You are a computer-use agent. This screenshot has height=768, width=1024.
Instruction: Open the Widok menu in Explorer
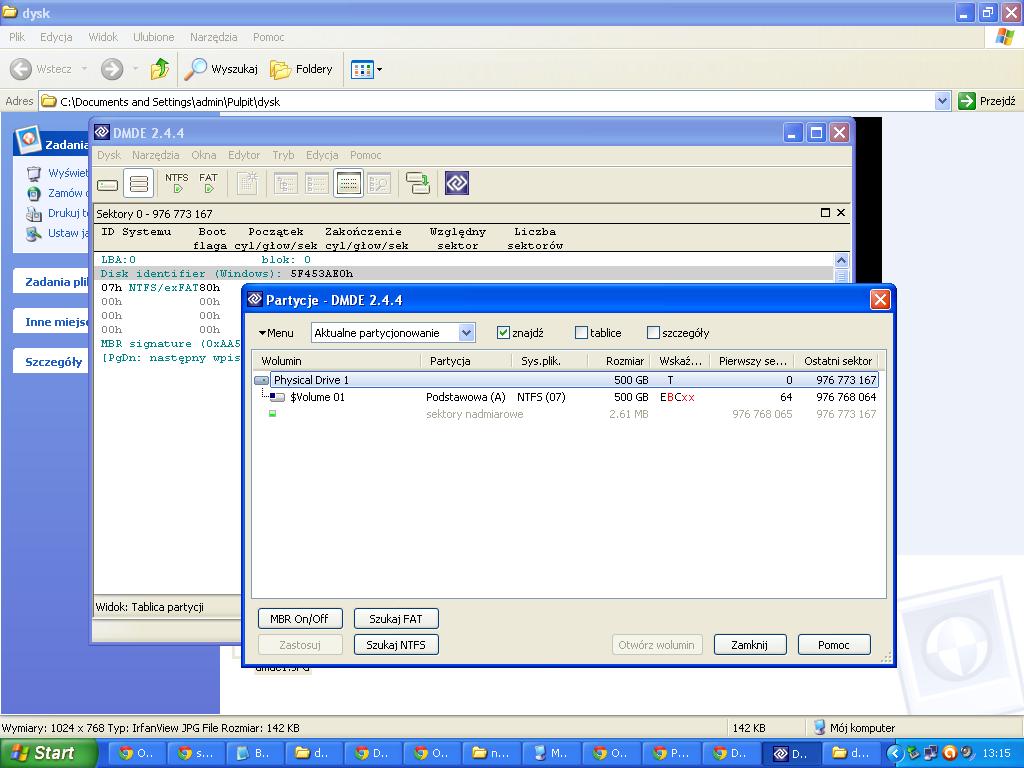pyautogui.click(x=103, y=37)
